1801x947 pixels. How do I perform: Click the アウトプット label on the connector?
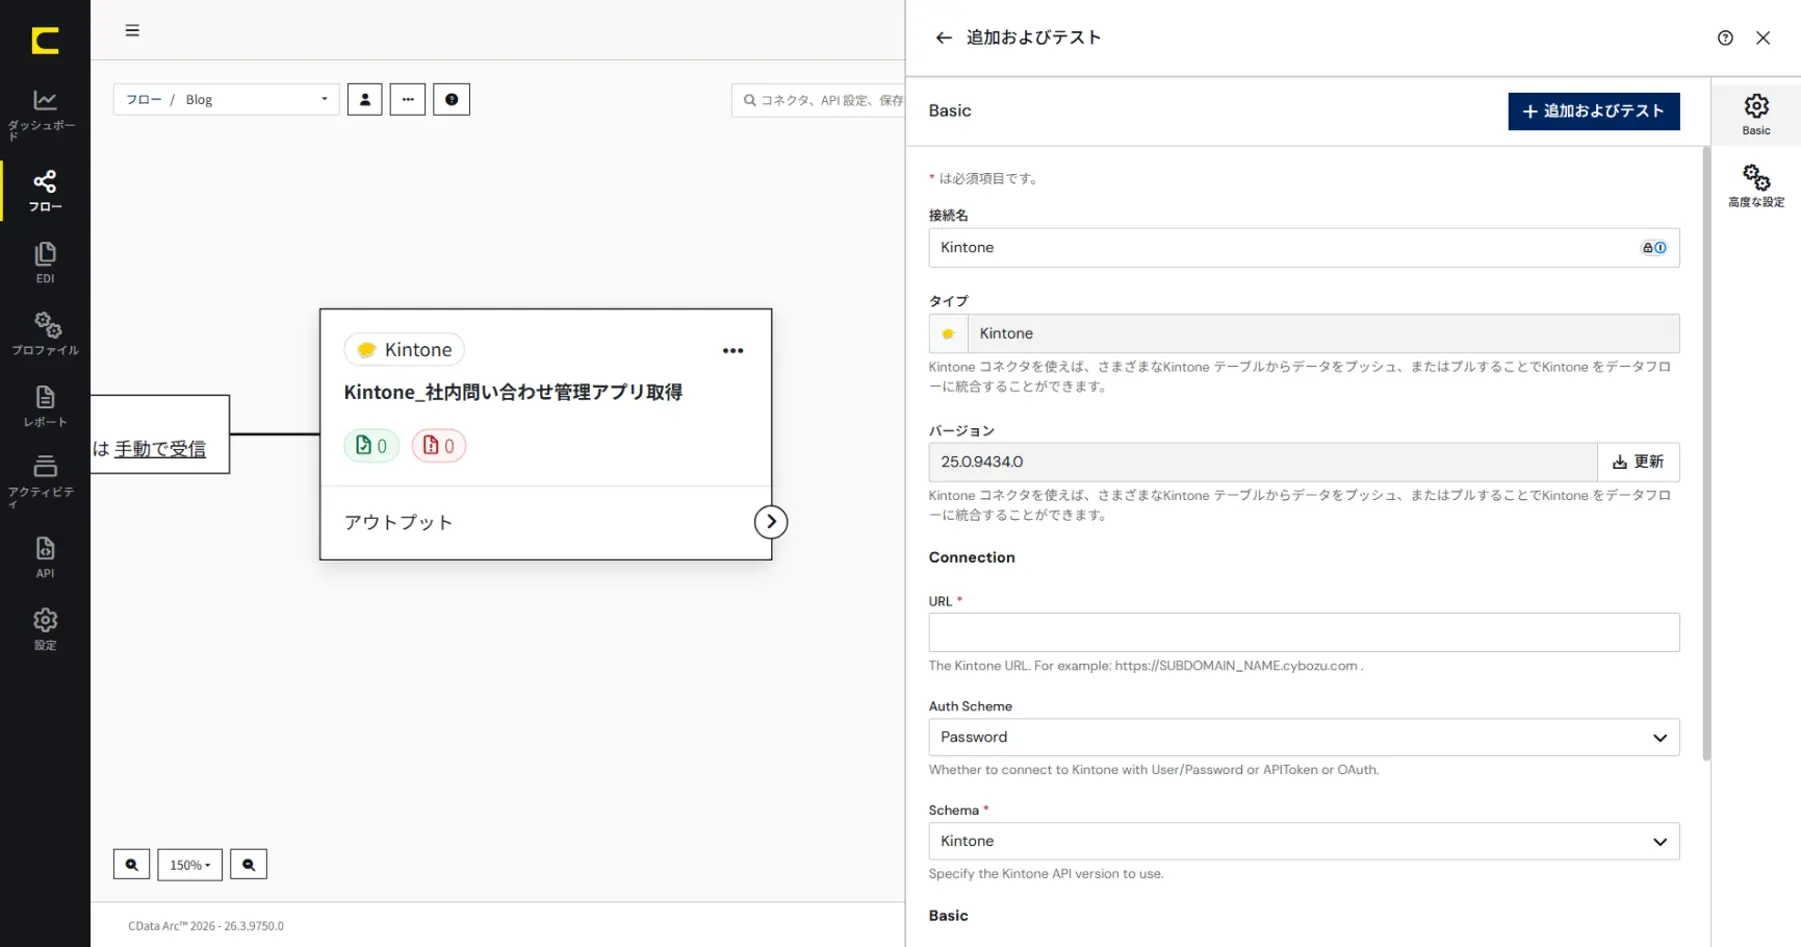coord(398,522)
